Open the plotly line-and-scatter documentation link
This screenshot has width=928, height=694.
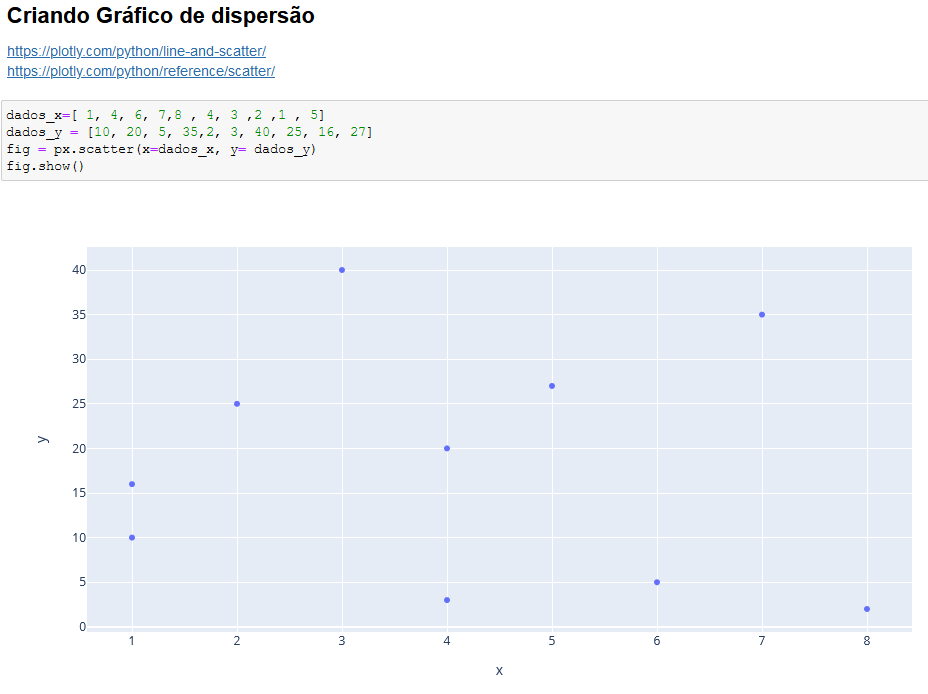[x=136, y=51]
